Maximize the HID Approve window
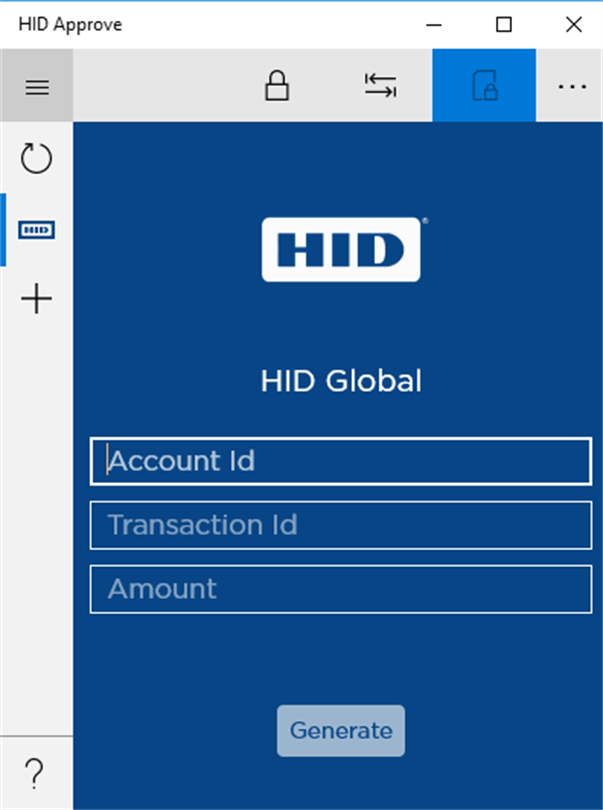 pos(504,24)
